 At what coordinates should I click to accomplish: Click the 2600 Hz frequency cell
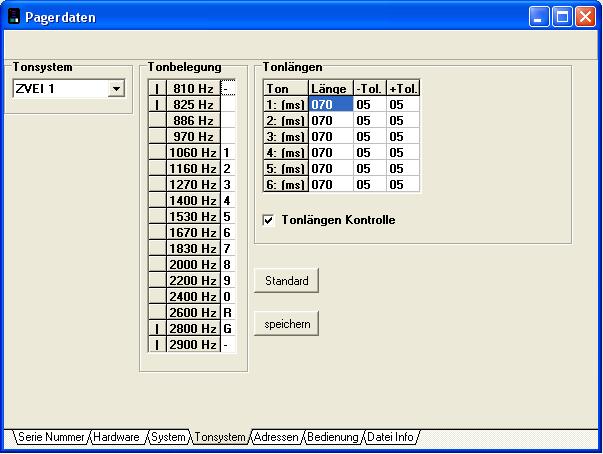193,313
